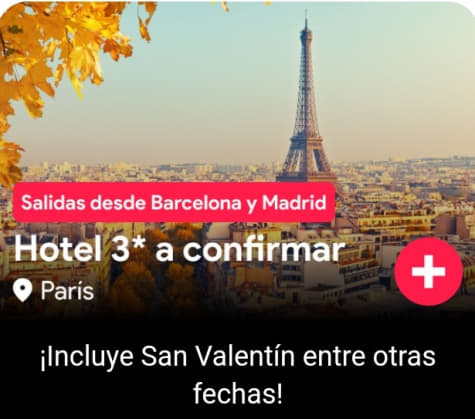Screen dimensions: 475x419
Task: Click the word 'confirmar' in the hotel title
Action: [x=264, y=250]
